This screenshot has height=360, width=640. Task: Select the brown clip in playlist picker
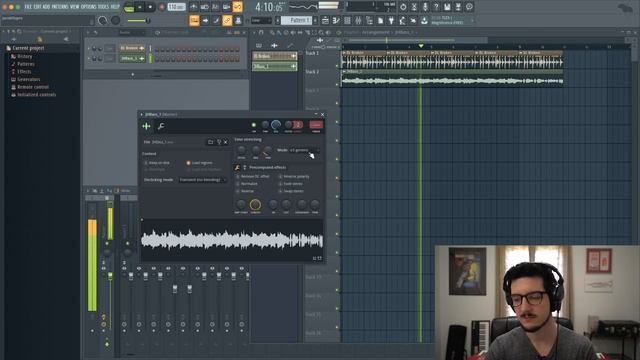pos(275,56)
